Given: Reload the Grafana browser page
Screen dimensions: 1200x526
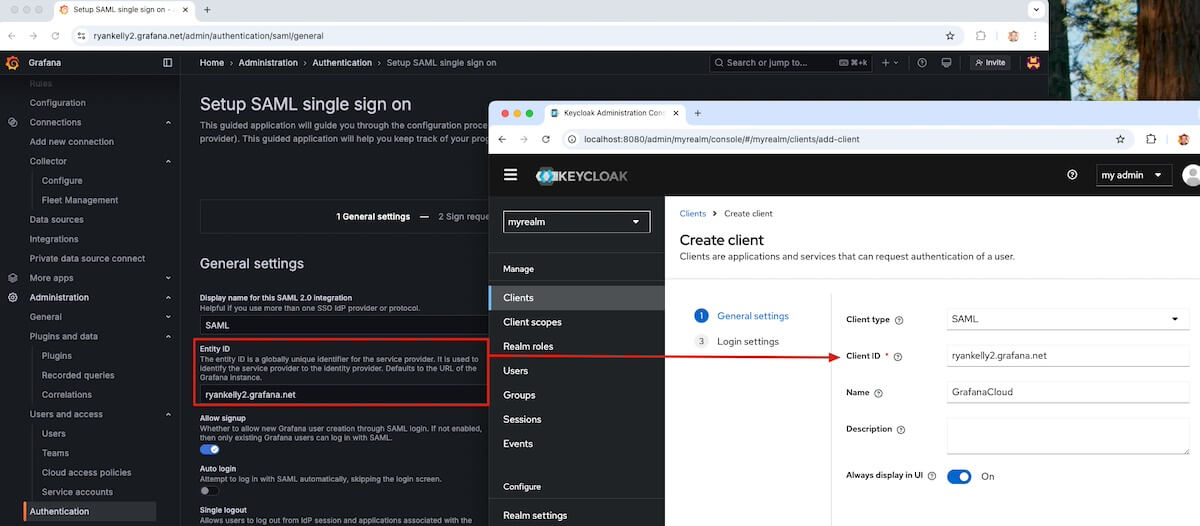Looking at the screenshot, I should point(56,35).
